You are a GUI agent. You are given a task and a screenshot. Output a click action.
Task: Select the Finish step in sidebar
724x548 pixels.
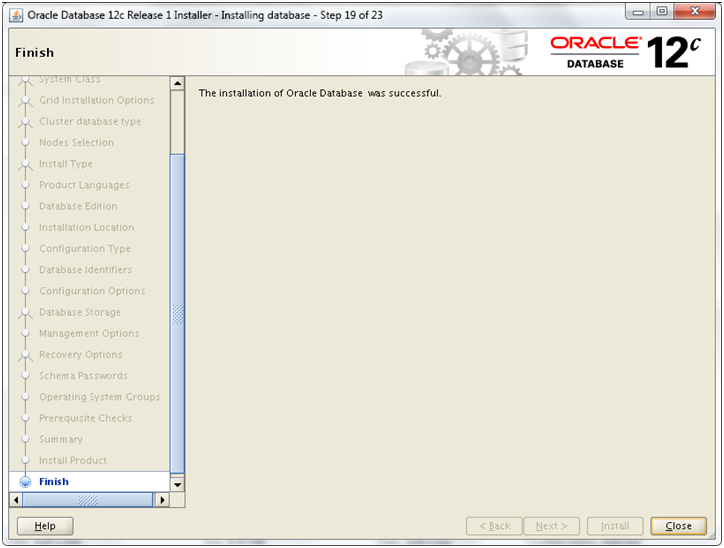click(54, 482)
